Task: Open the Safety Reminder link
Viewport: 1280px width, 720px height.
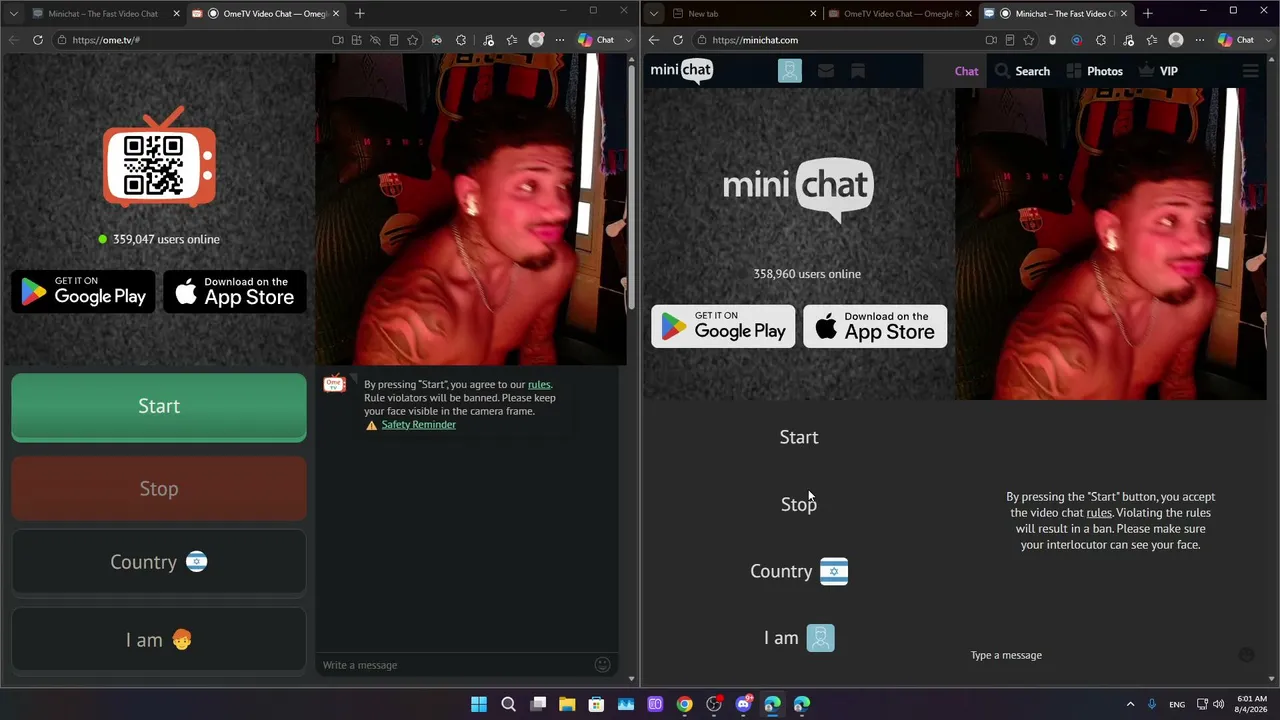Action: [418, 424]
